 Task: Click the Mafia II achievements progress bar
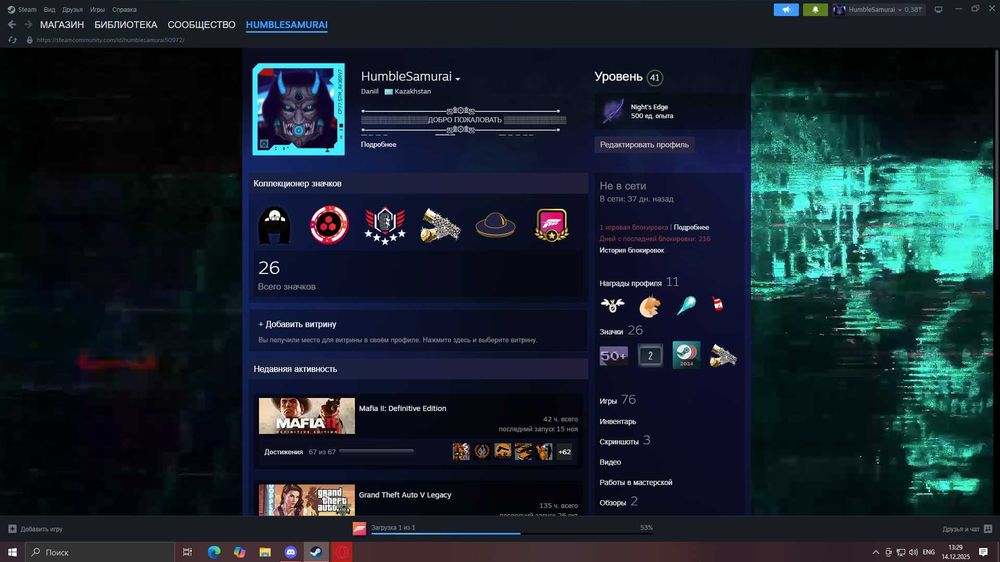[x=376, y=451]
